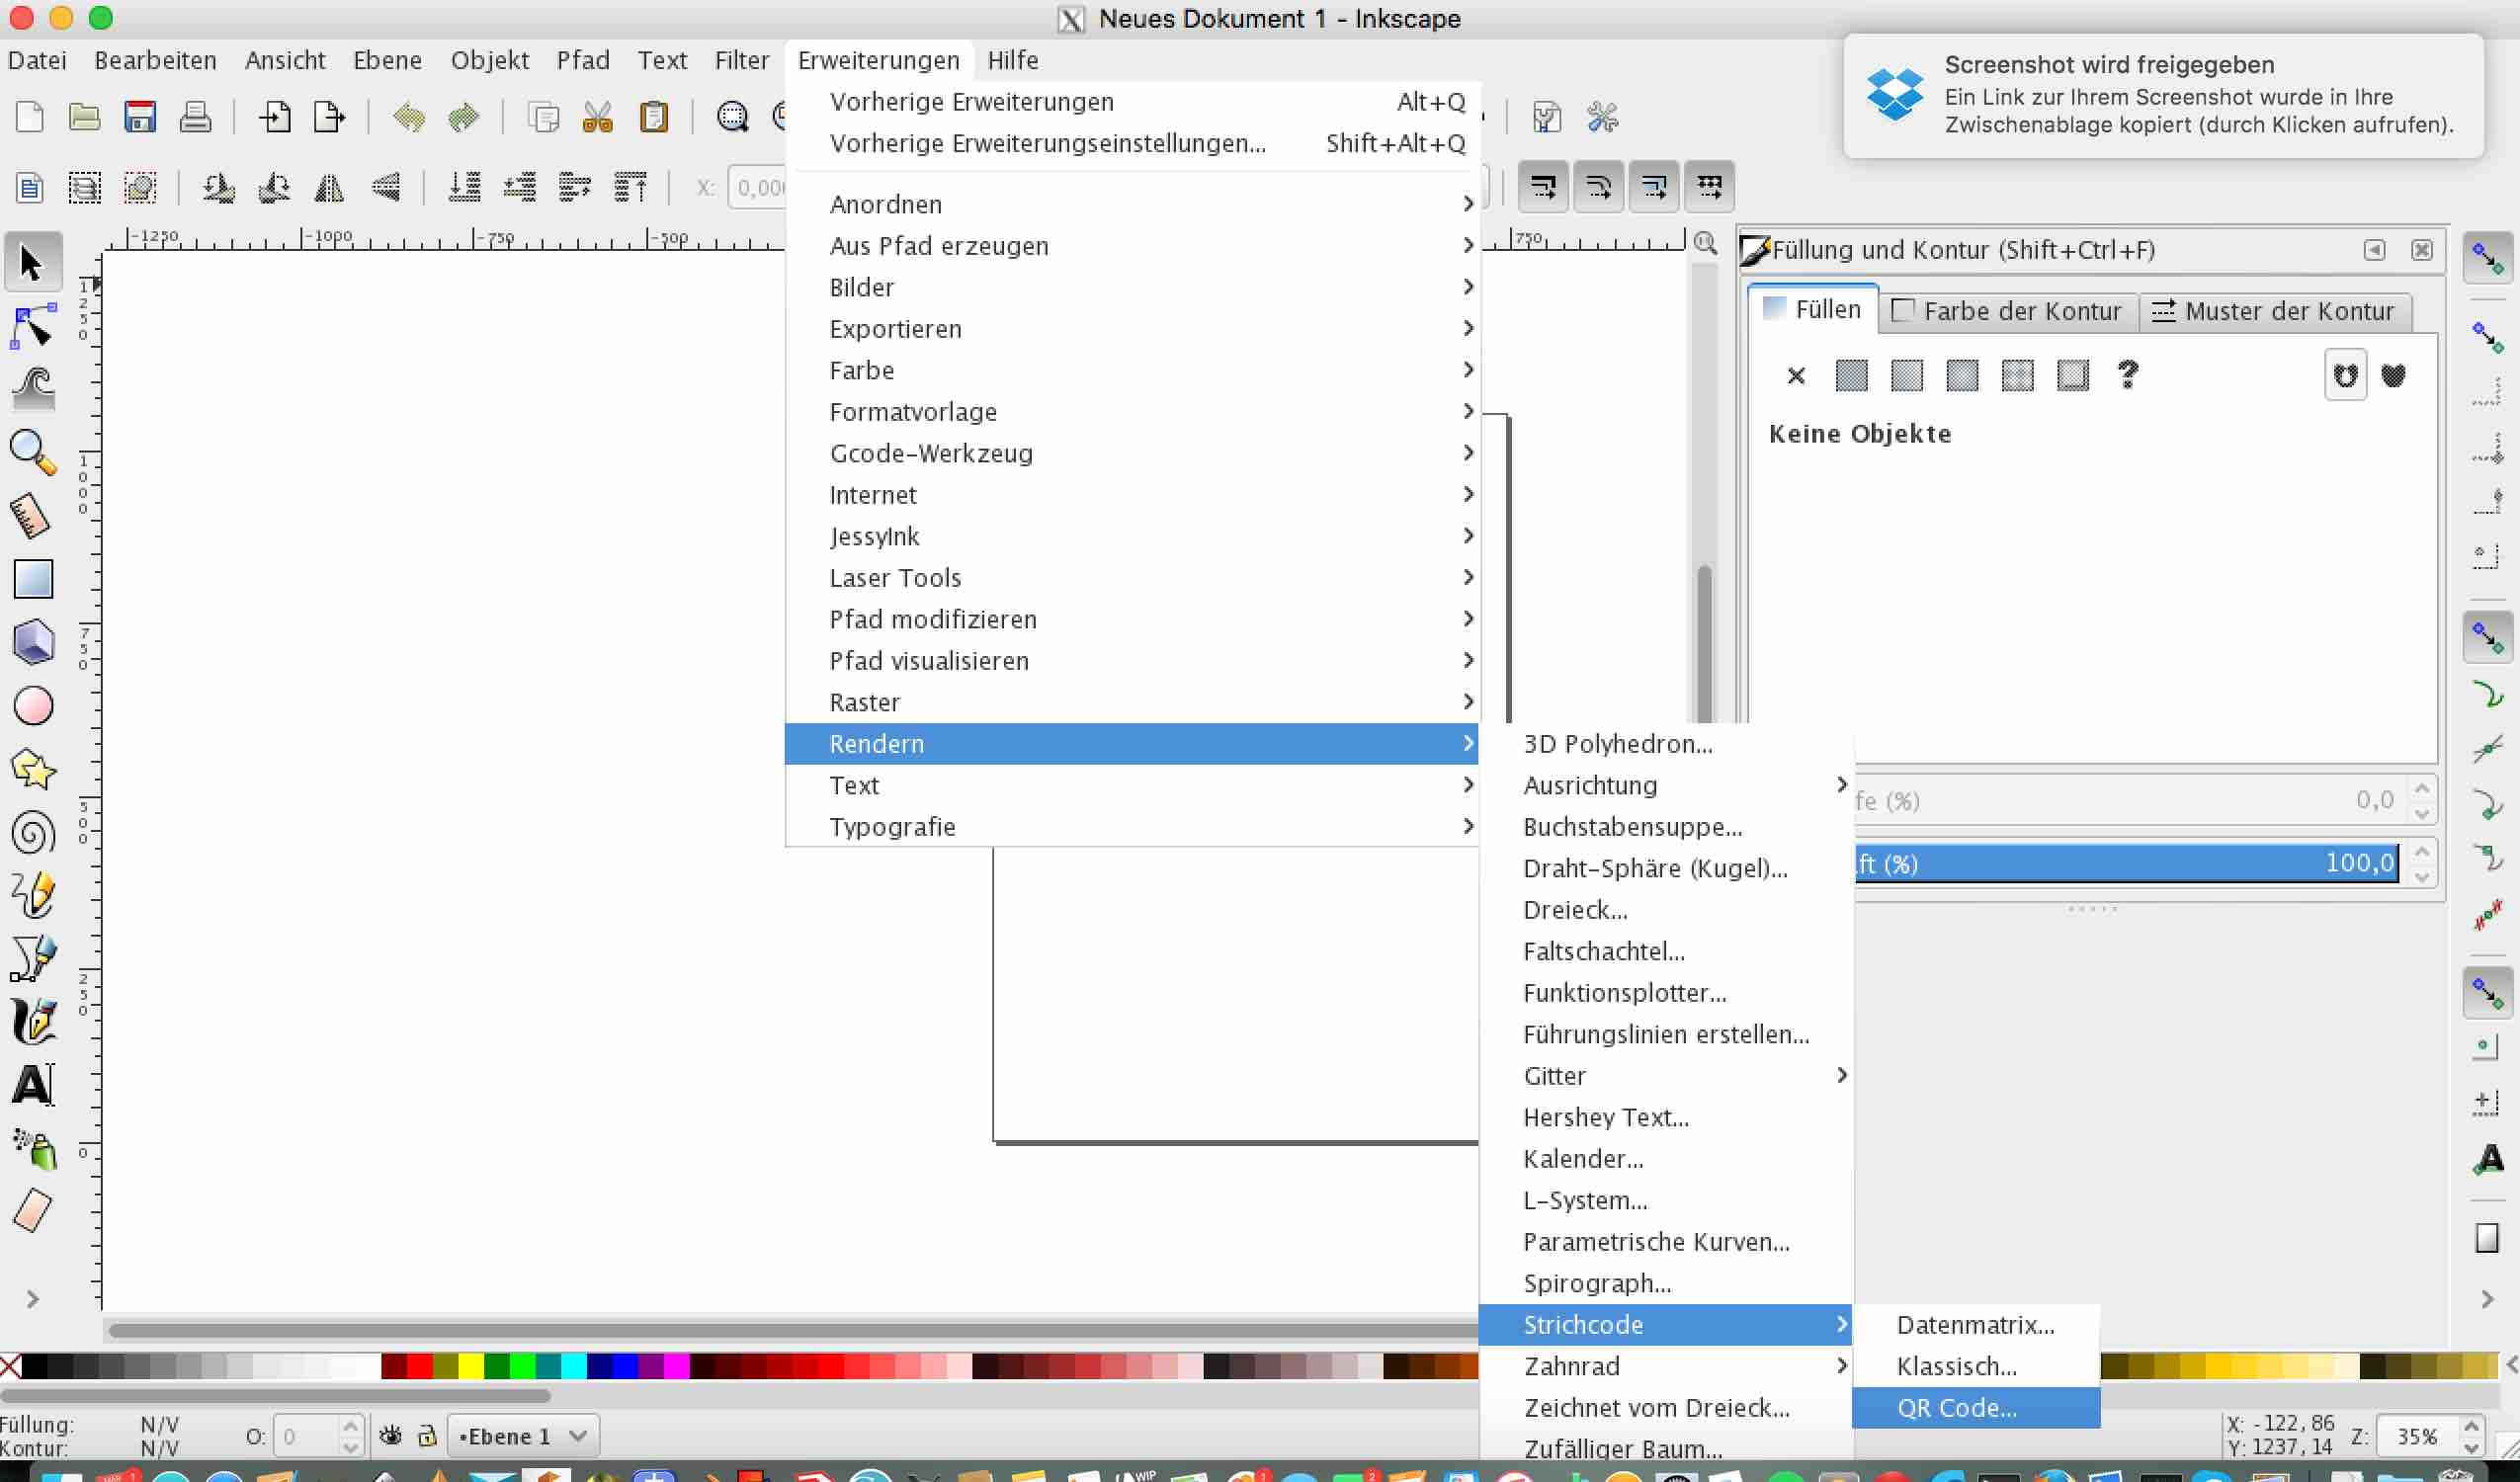Create a new document icon
This screenshot has width=2520, height=1482.
[29, 117]
